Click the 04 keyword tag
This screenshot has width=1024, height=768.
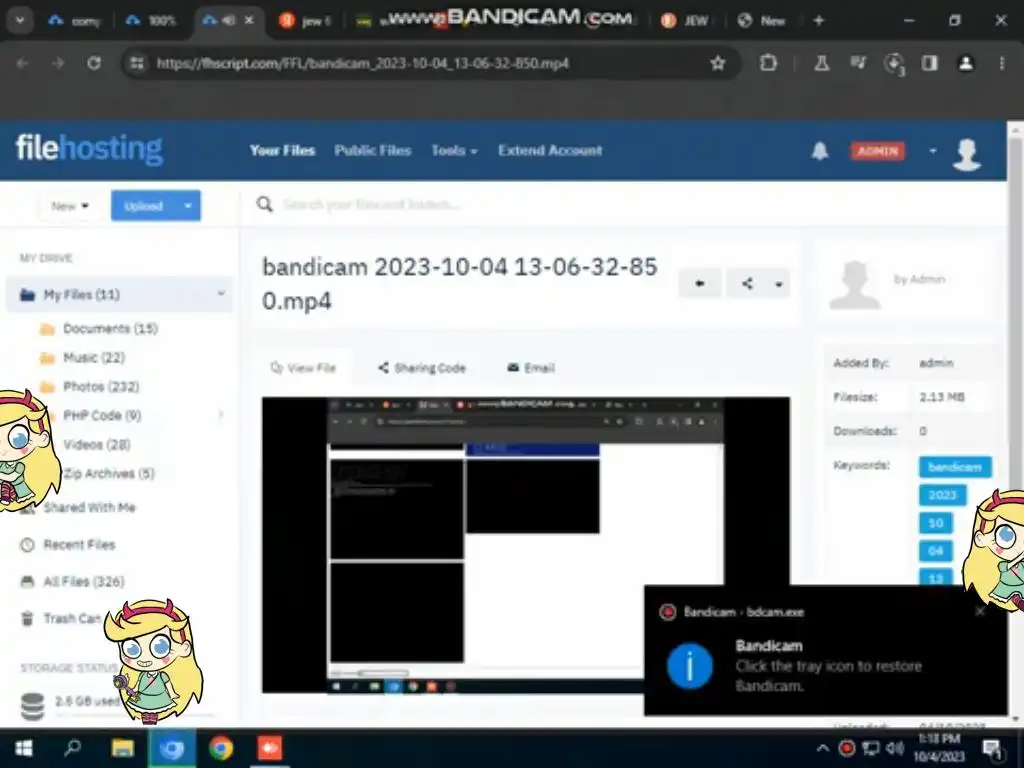pos(935,551)
